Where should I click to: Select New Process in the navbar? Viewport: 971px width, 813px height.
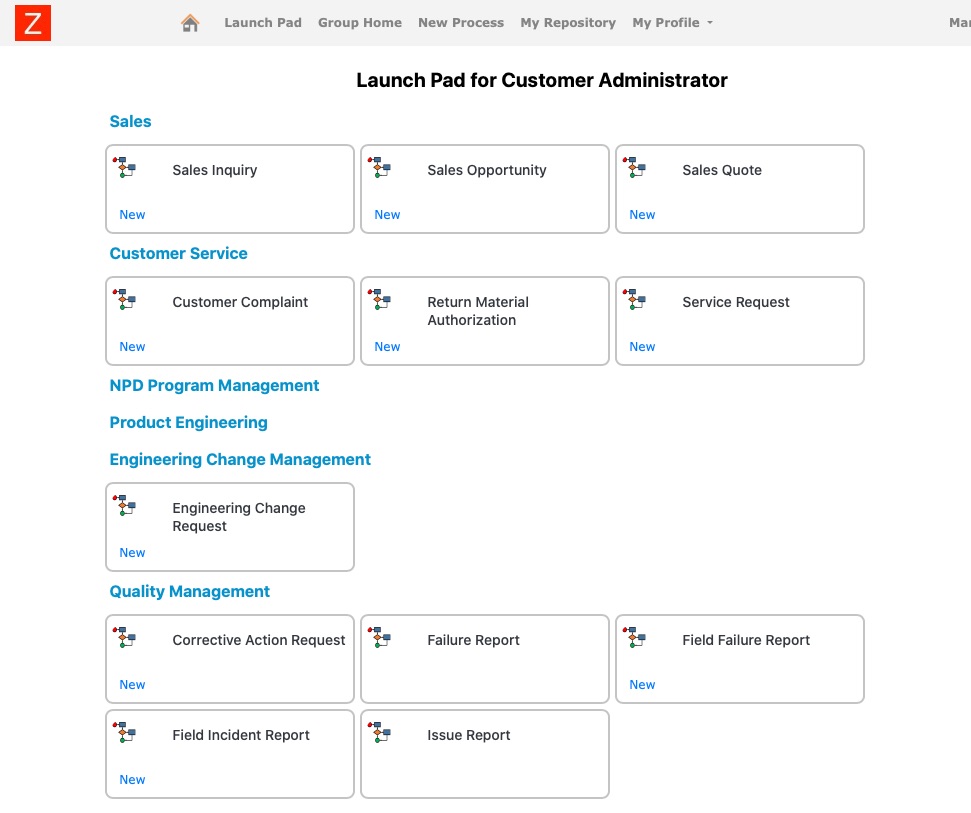tap(461, 23)
